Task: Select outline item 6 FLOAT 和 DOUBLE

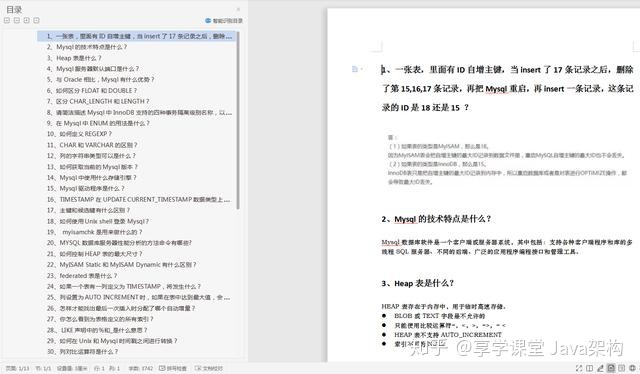Action: [x=92, y=91]
